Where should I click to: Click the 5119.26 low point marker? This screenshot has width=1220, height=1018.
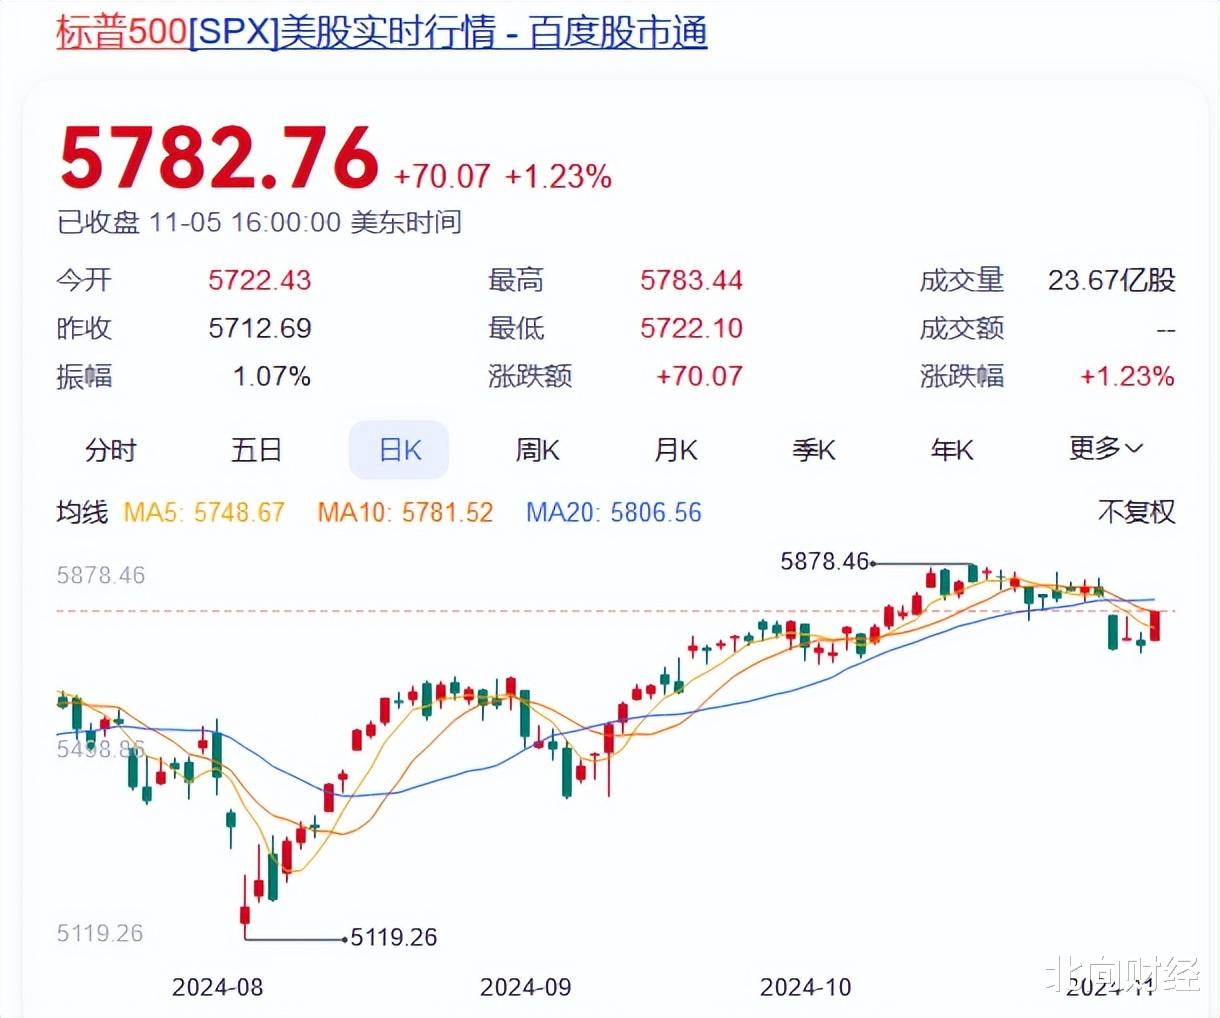coord(393,938)
